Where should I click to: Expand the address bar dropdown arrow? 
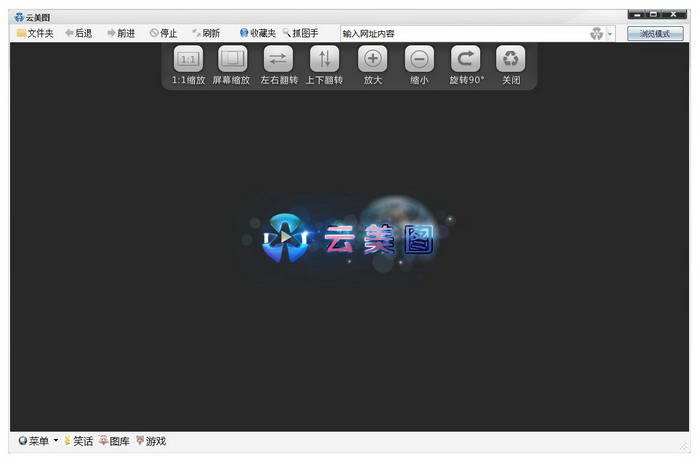point(610,34)
